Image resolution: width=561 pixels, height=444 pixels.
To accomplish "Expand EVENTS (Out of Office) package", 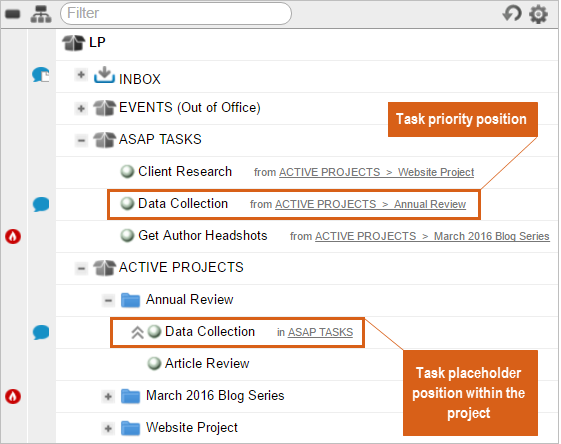I will click(x=81, y=108).
